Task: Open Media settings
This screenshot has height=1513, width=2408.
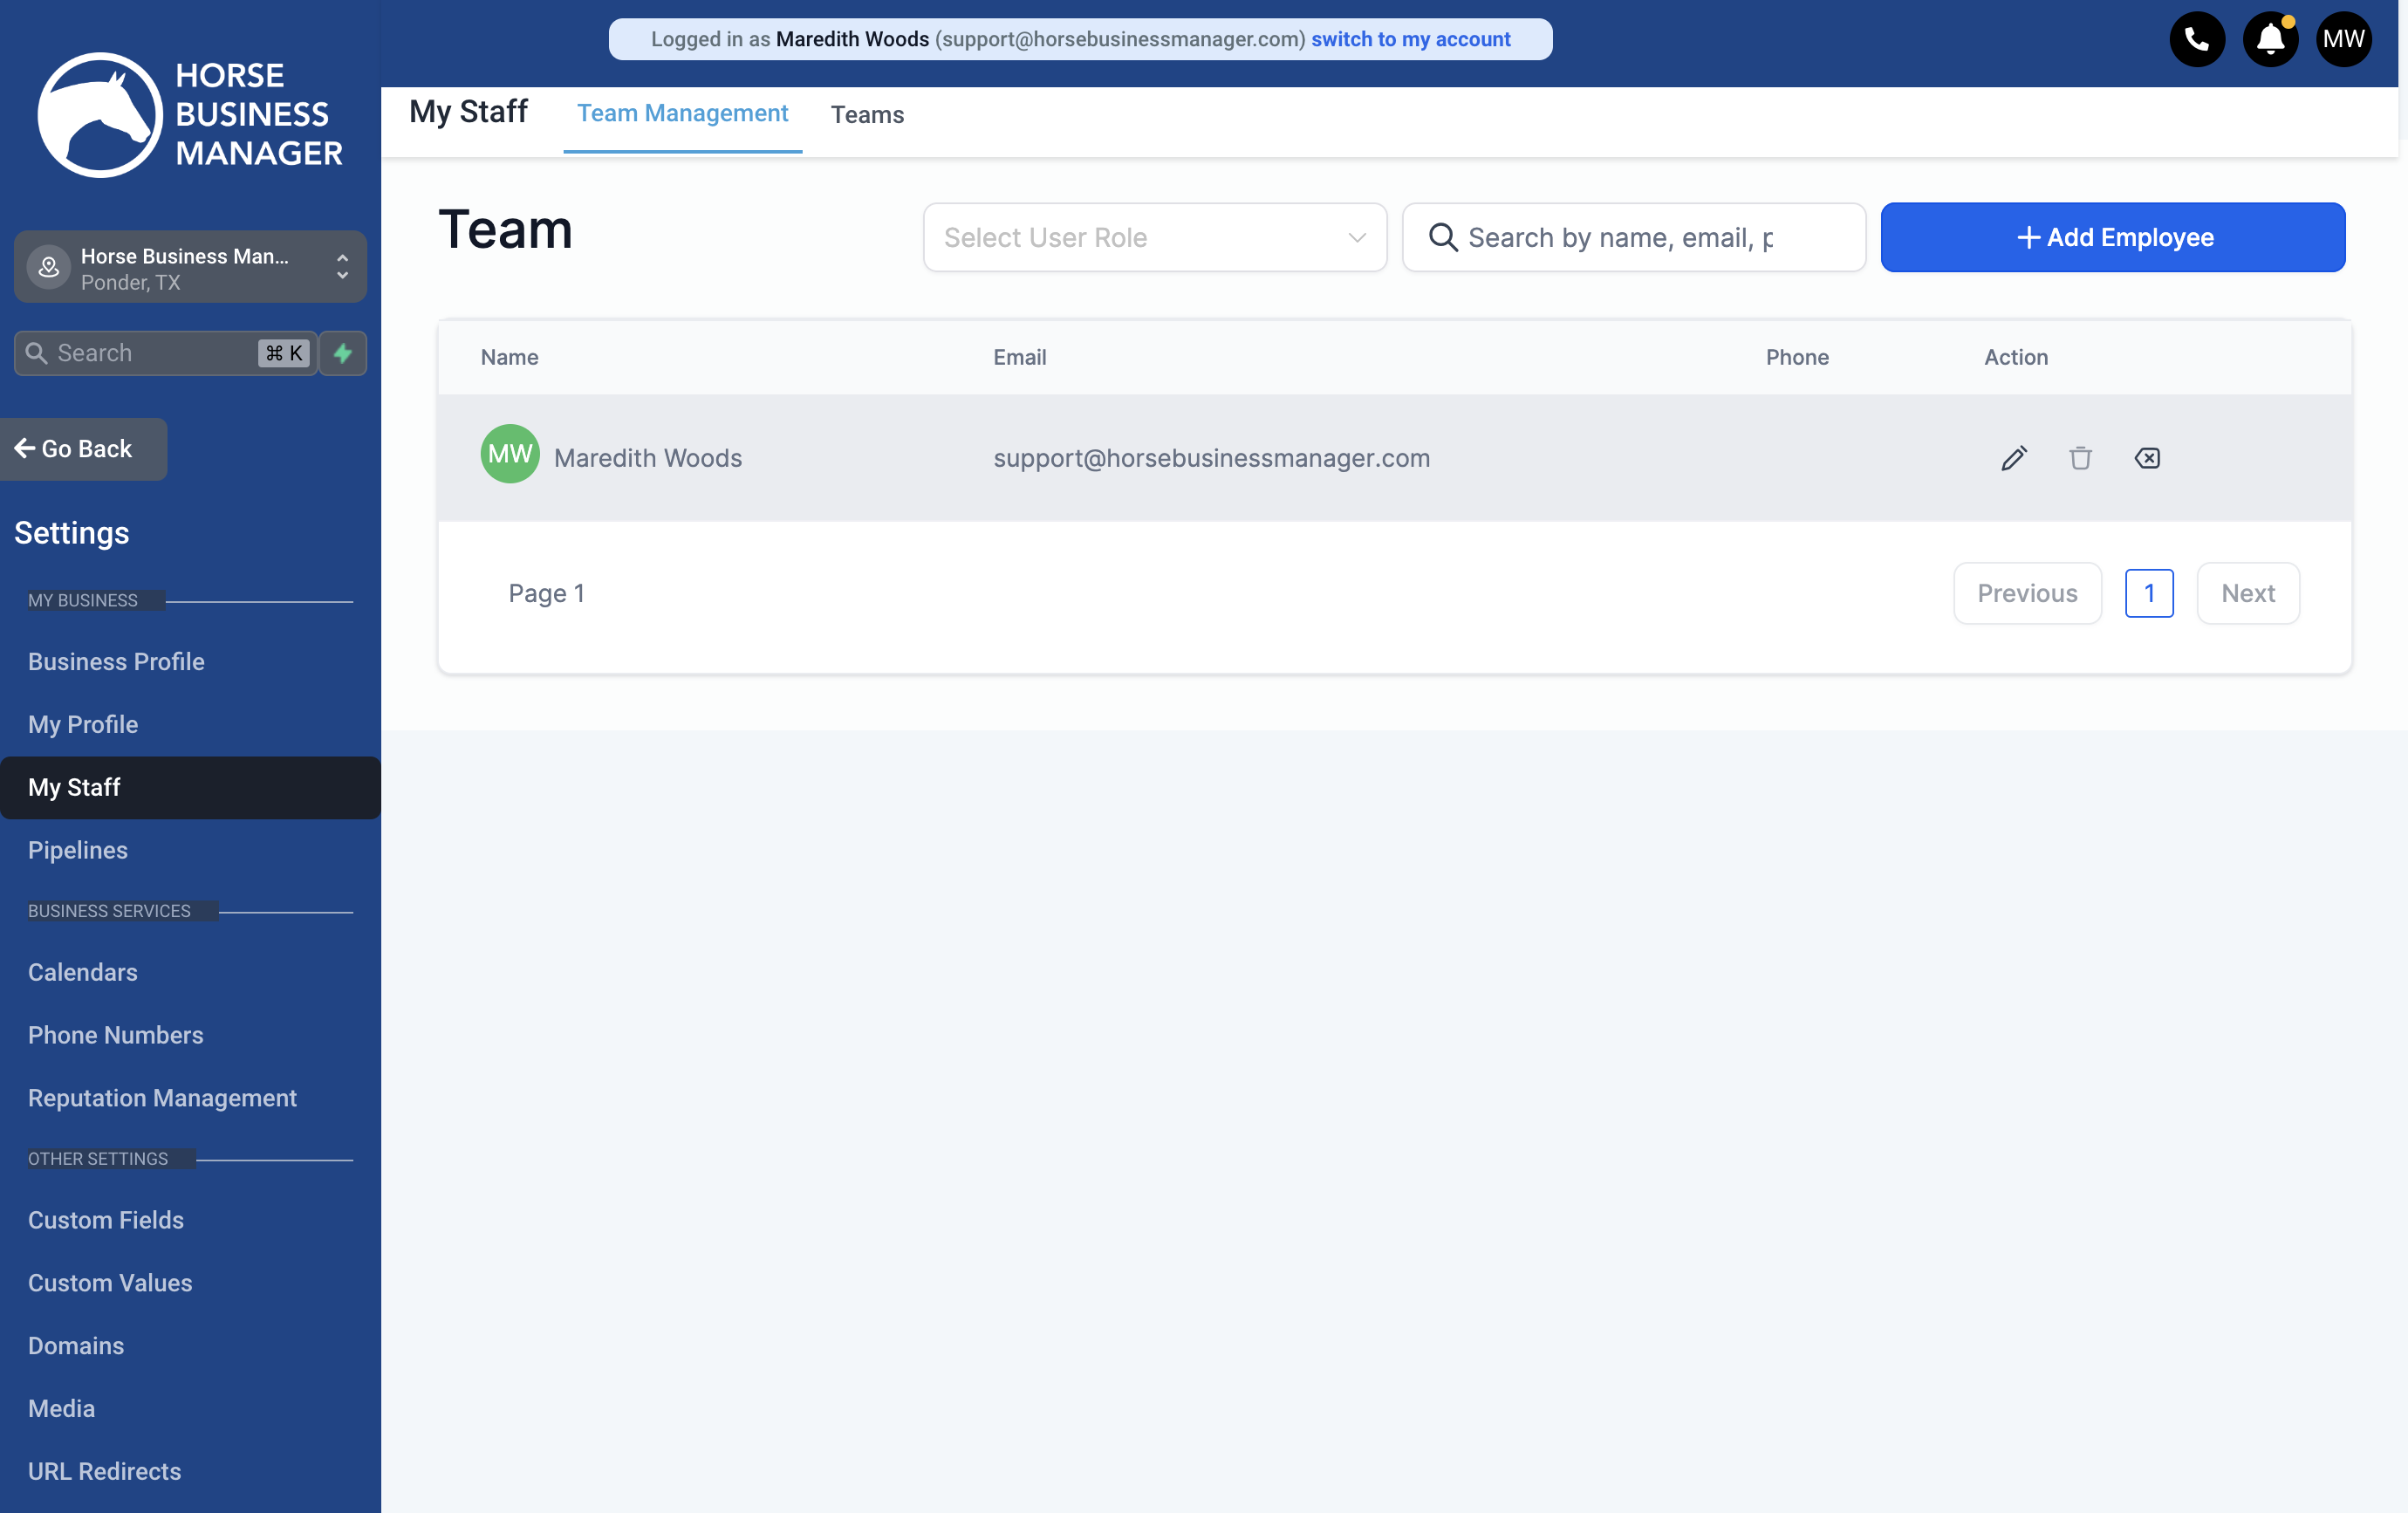Action: click(x=62, y=1410)
